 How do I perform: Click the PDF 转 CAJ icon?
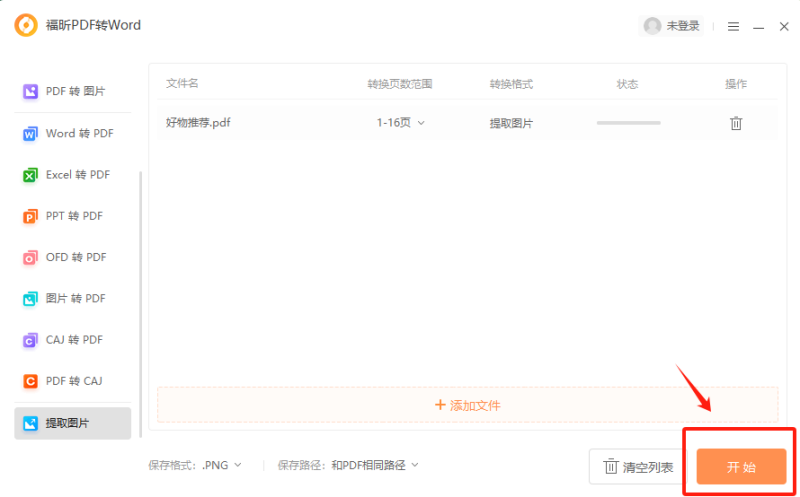click(x=30, y=381)
